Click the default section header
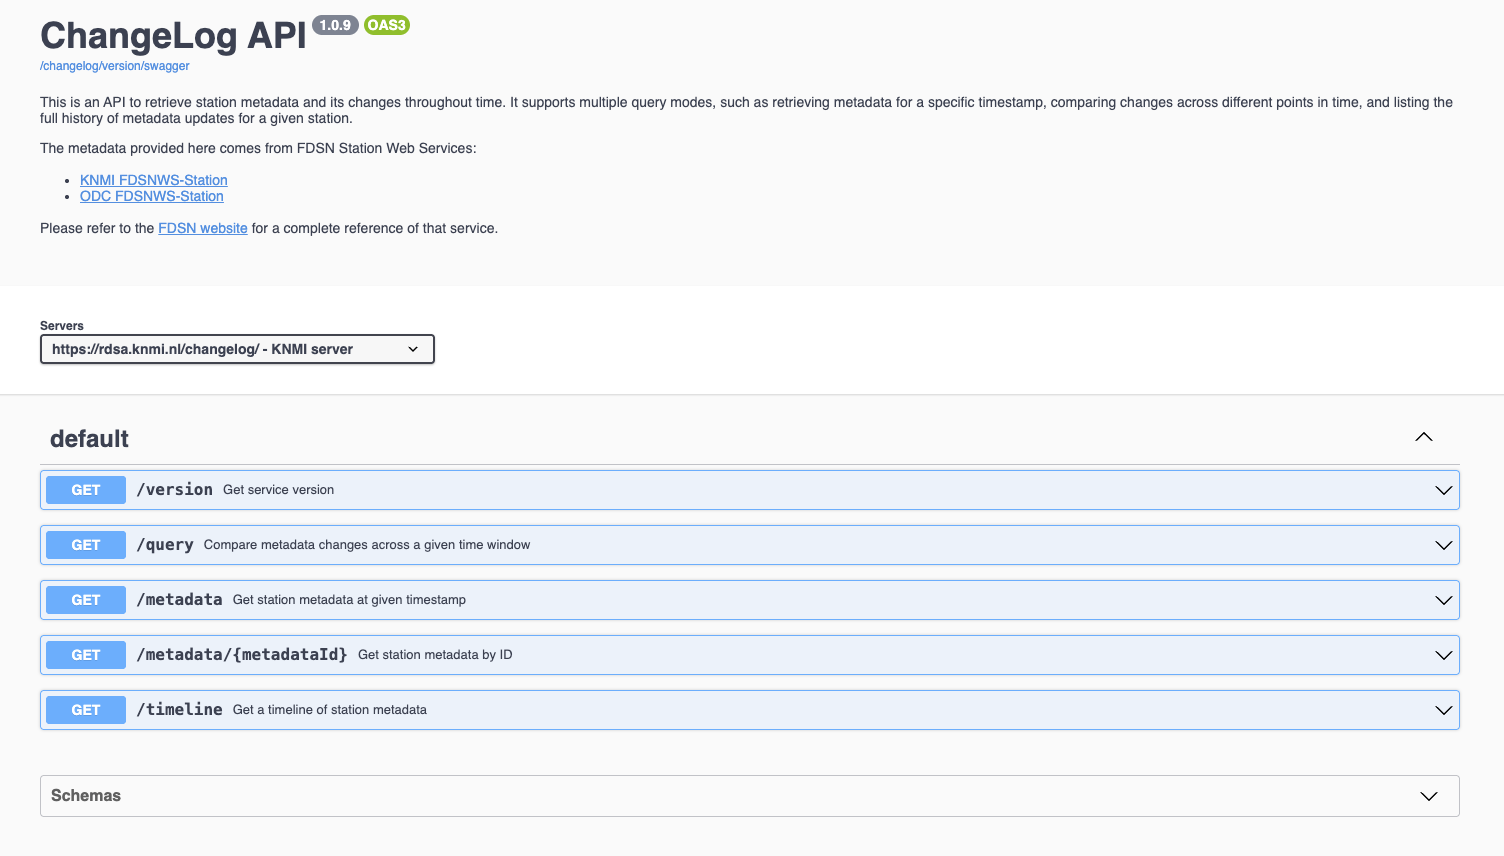1504x856 pixels. (x=88, y=438)
